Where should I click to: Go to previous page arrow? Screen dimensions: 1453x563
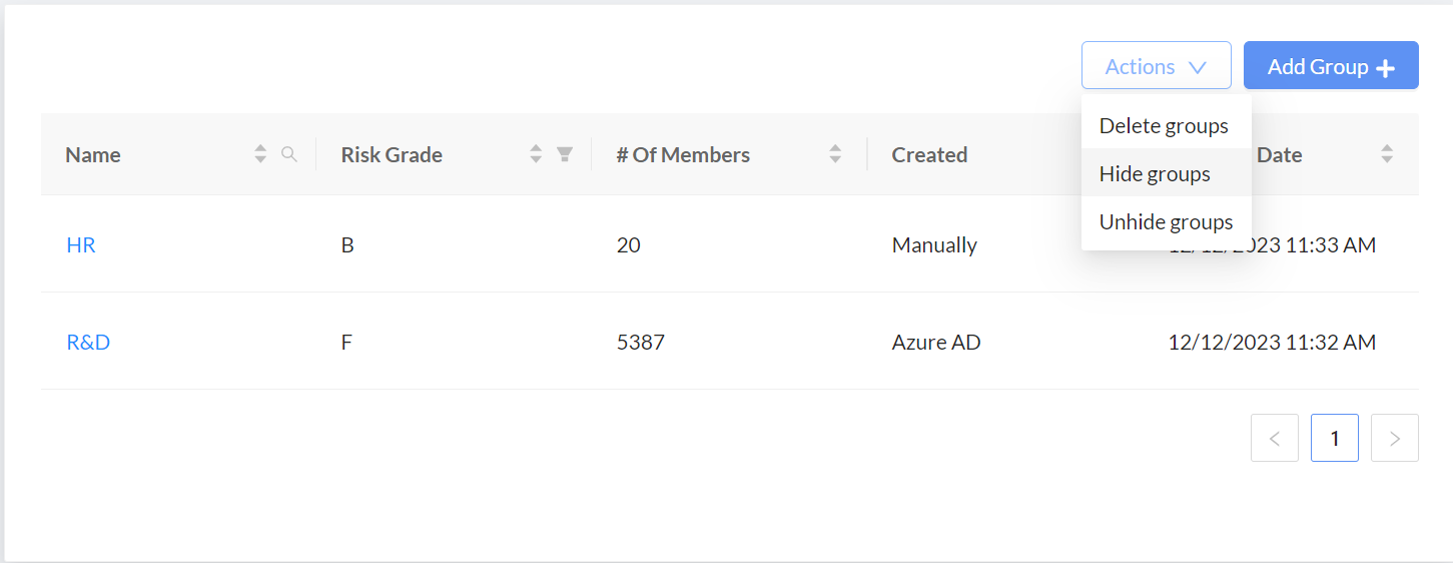click(x=1274, y=438)
